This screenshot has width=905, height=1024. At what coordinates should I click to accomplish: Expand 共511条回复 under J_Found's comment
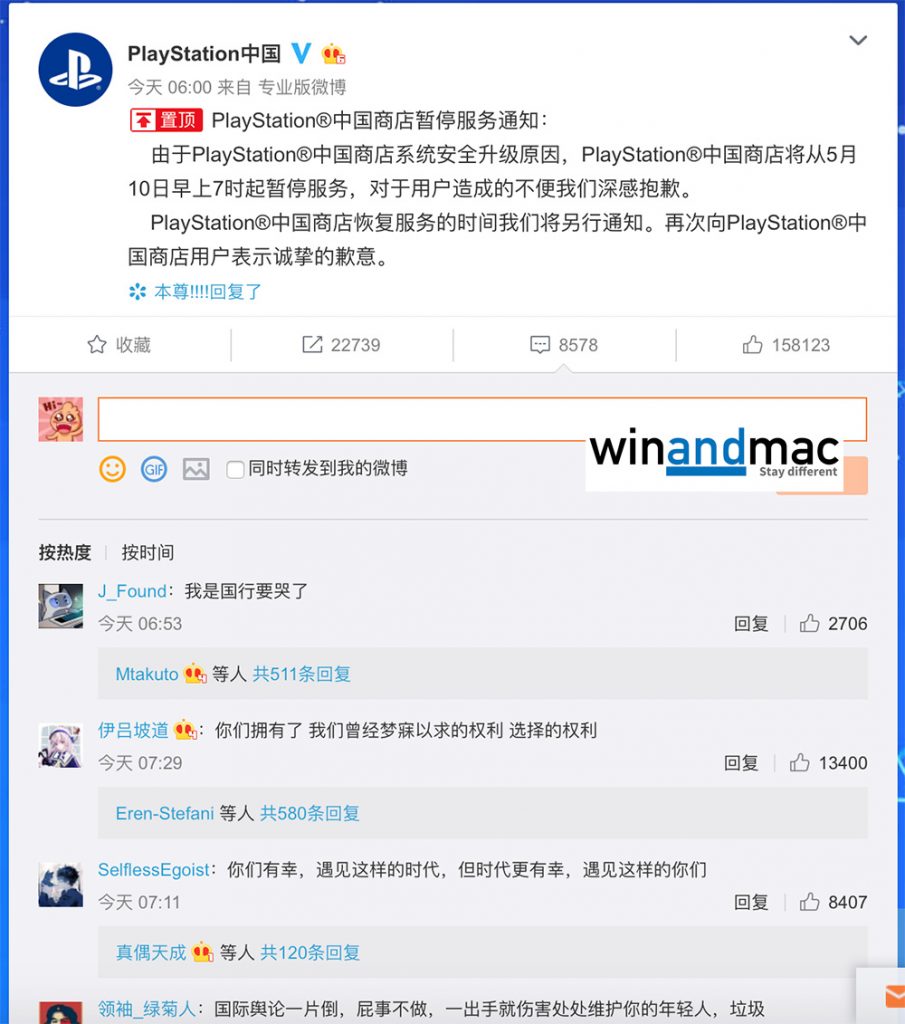[302, 674]
